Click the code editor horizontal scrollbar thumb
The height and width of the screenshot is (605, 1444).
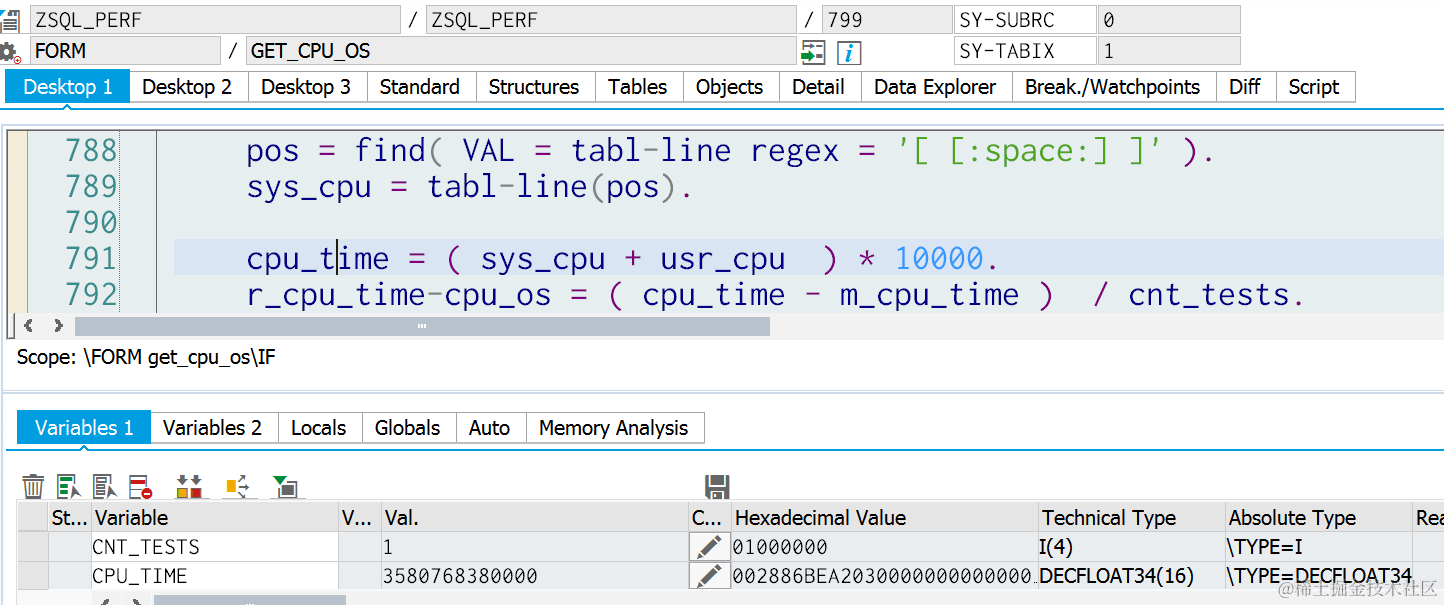click(422, 326)
